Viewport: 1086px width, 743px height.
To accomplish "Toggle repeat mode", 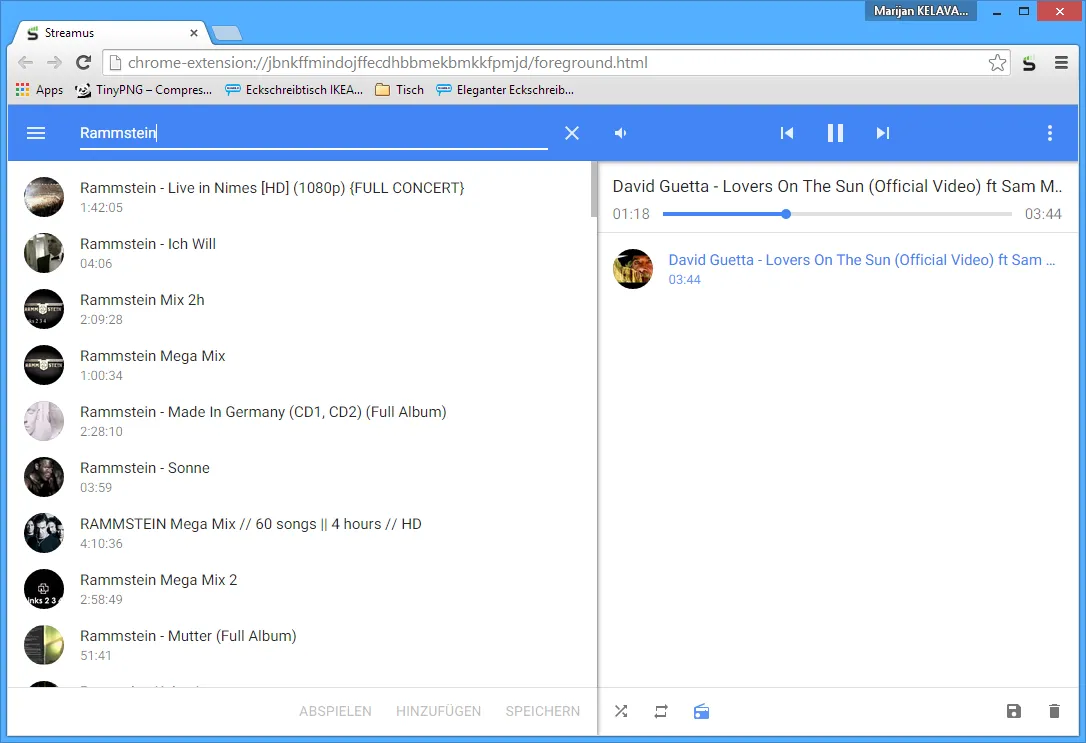I will point(661,711).
